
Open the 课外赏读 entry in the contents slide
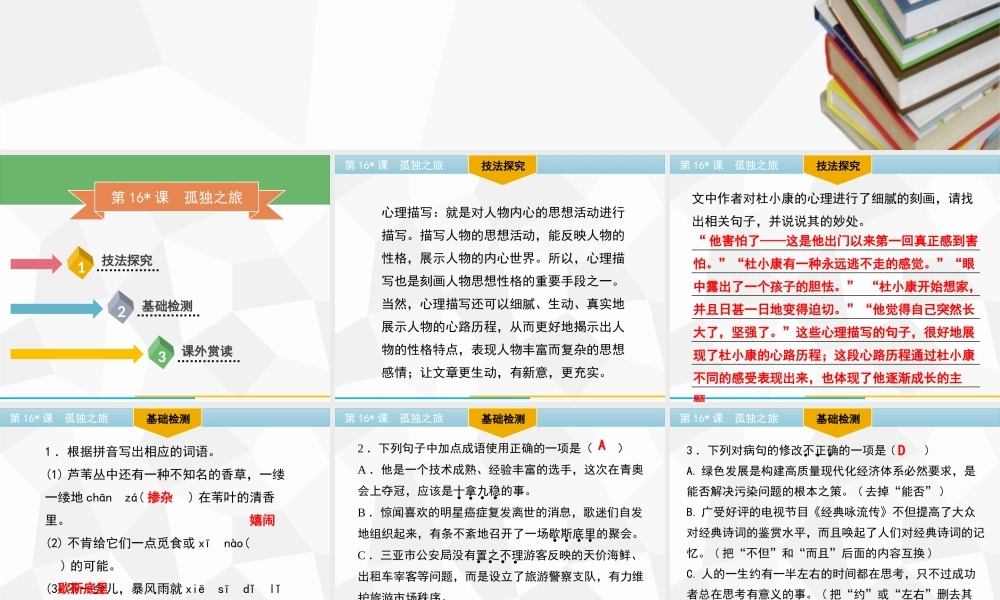pos(207,351)
